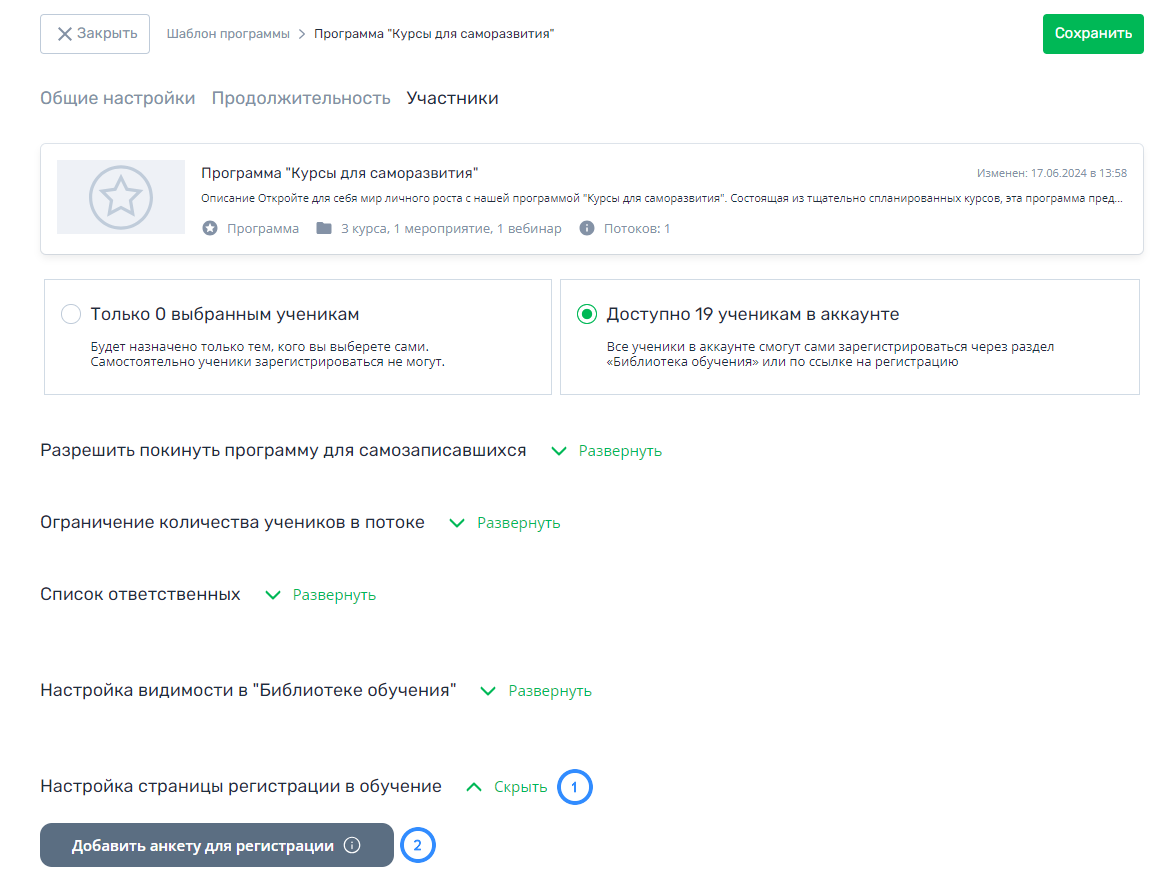This screenshot has width=1167, height=889.
Task: Select radio Доступно 19 ученикам в аккаунте
Action: pos(586,314)
